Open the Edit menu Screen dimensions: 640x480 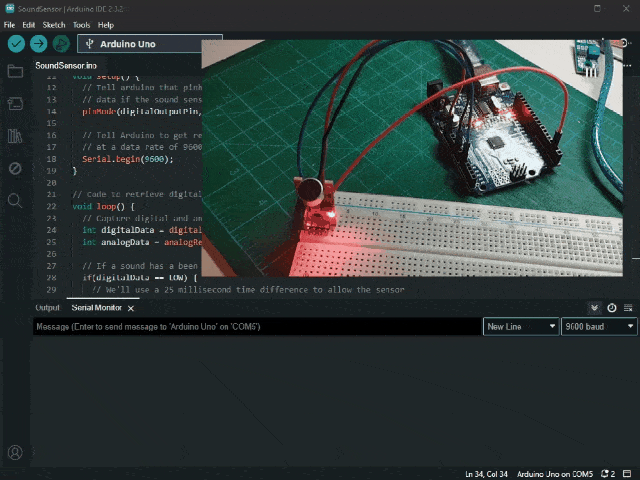tap(29, 25)
